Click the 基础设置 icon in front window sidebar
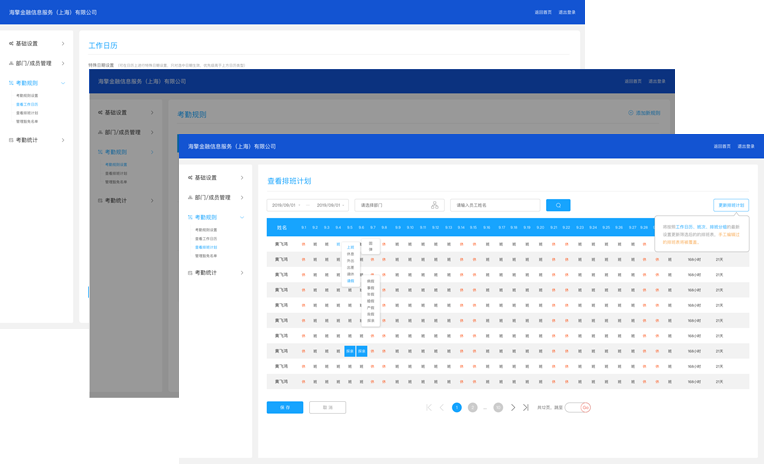Screen dimensions: 764x464 [x=190, y=178]
